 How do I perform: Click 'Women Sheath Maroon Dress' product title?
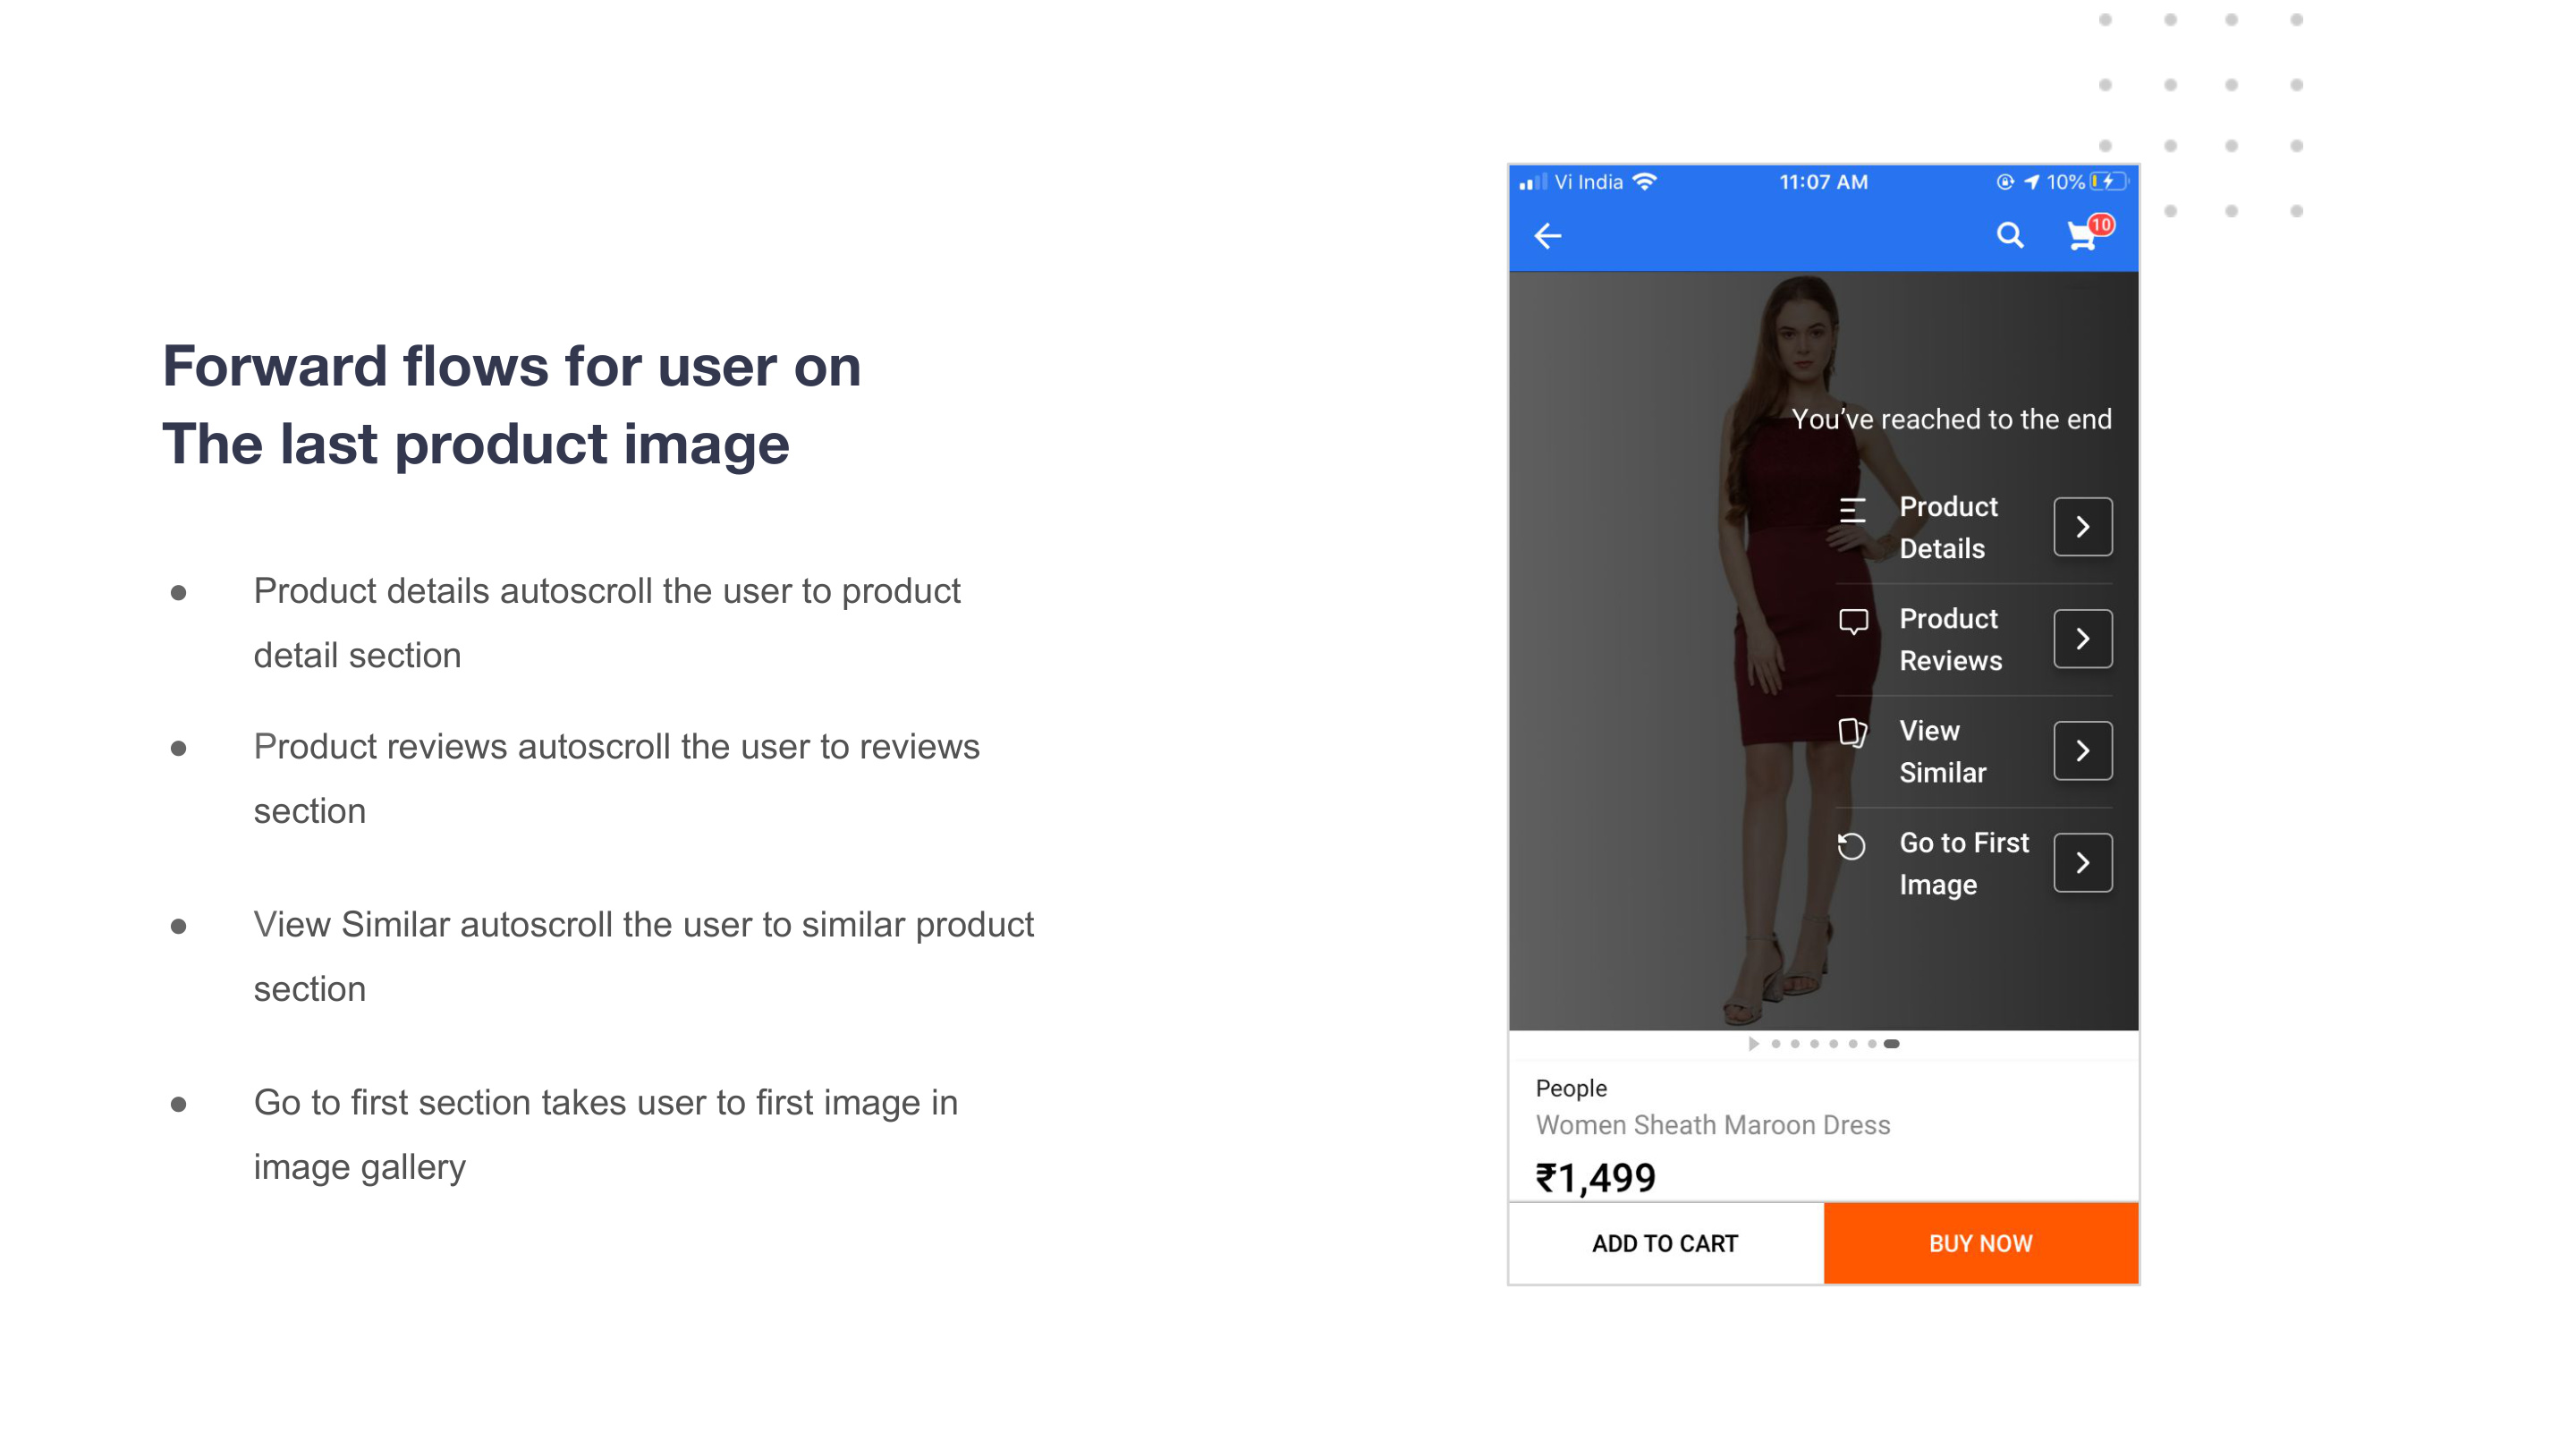(1713, 1125)
